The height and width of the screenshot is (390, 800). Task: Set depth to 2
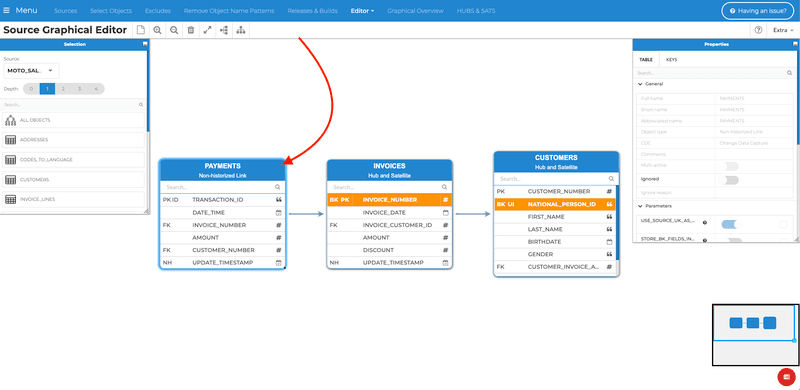tap(63, 89)
